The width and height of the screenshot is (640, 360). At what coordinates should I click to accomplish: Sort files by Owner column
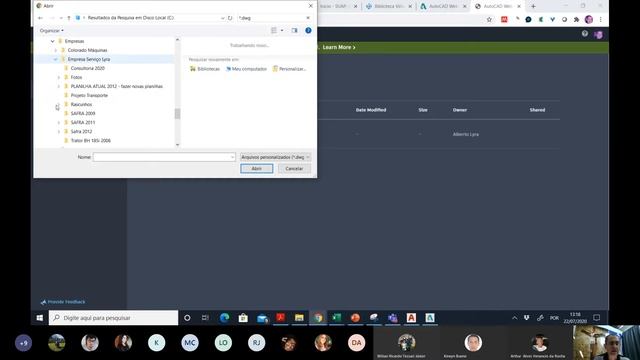tap(460, 110)
